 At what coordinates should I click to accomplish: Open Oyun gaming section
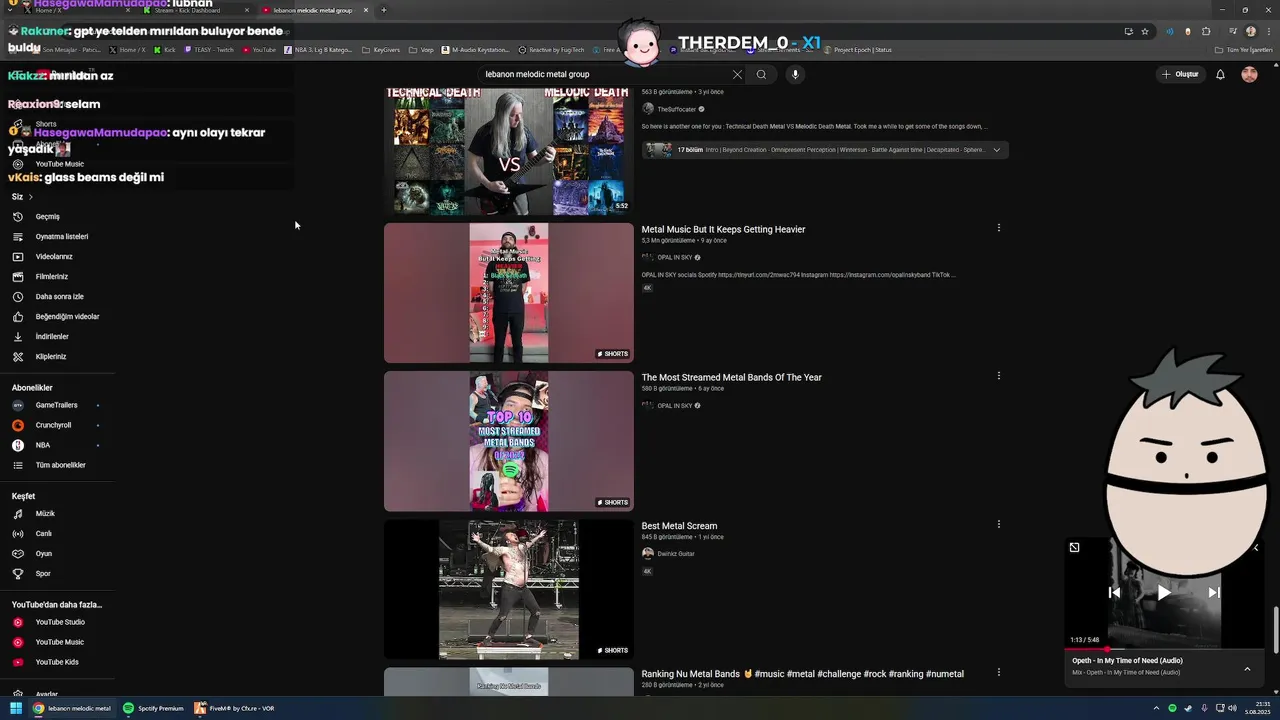(x=44, y=554)
